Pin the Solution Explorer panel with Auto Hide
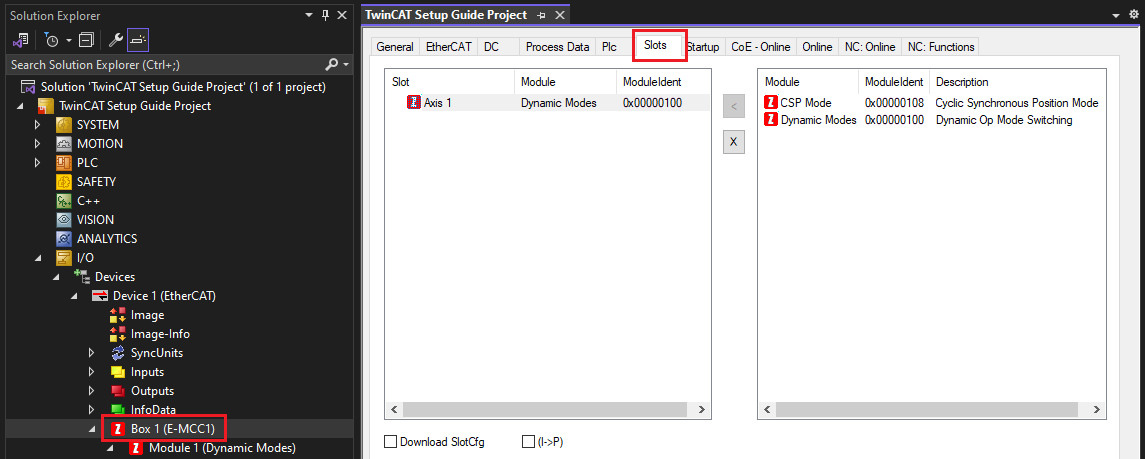 326,15
